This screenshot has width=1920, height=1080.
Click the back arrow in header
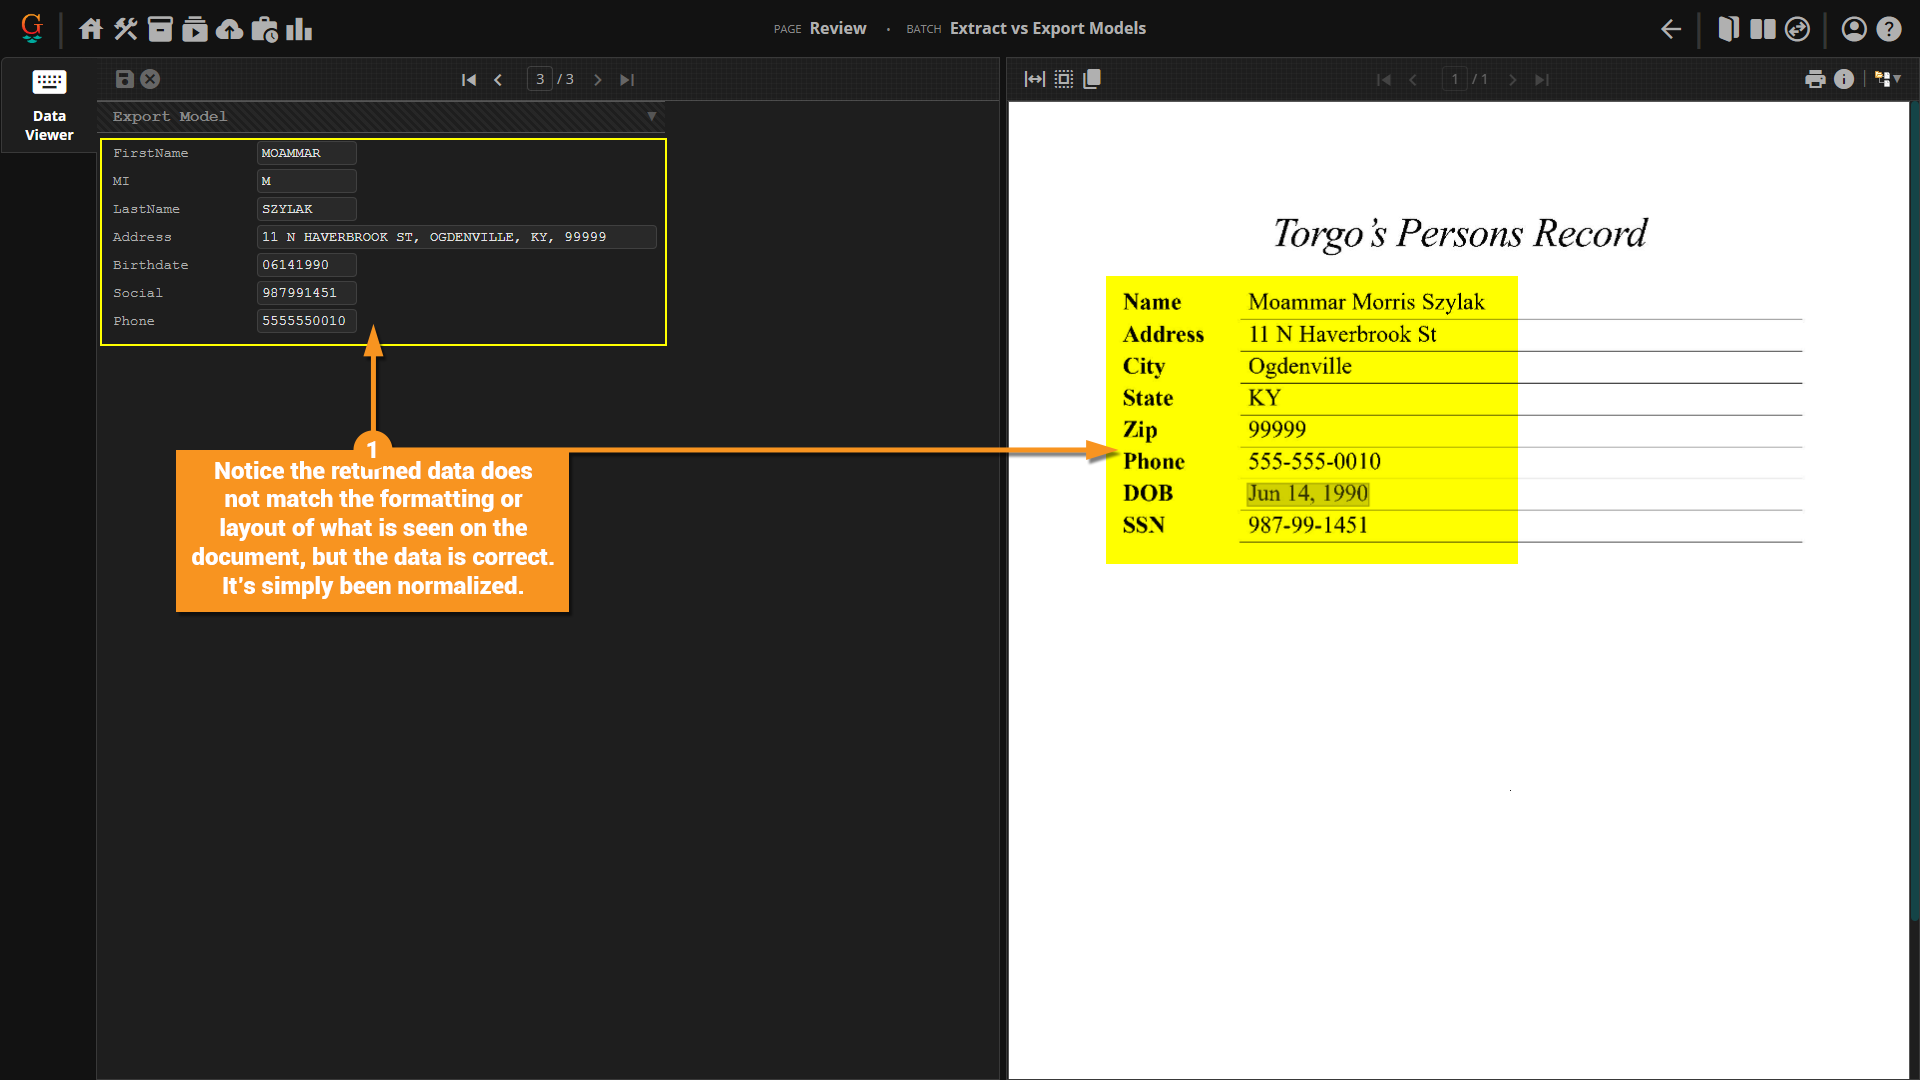coord(1671,29)
